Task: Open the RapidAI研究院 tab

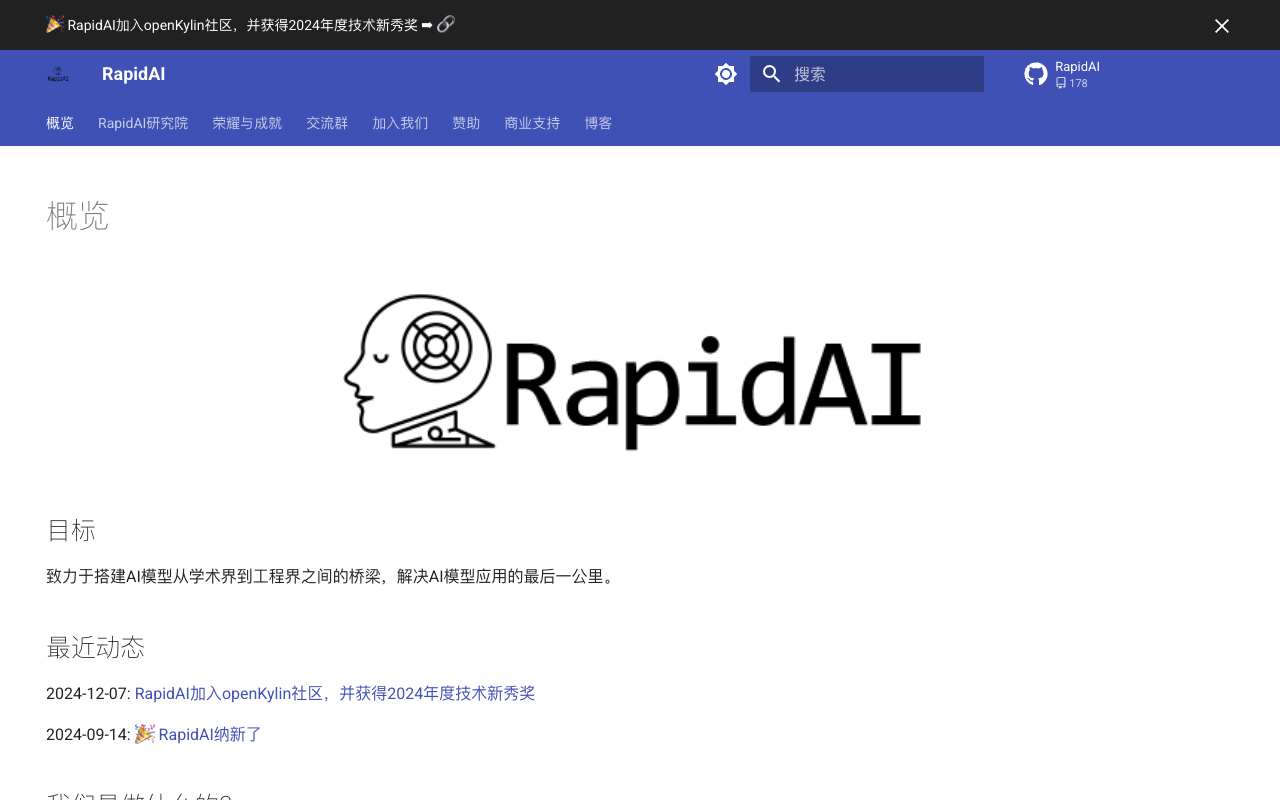Action: pos(143,123)
